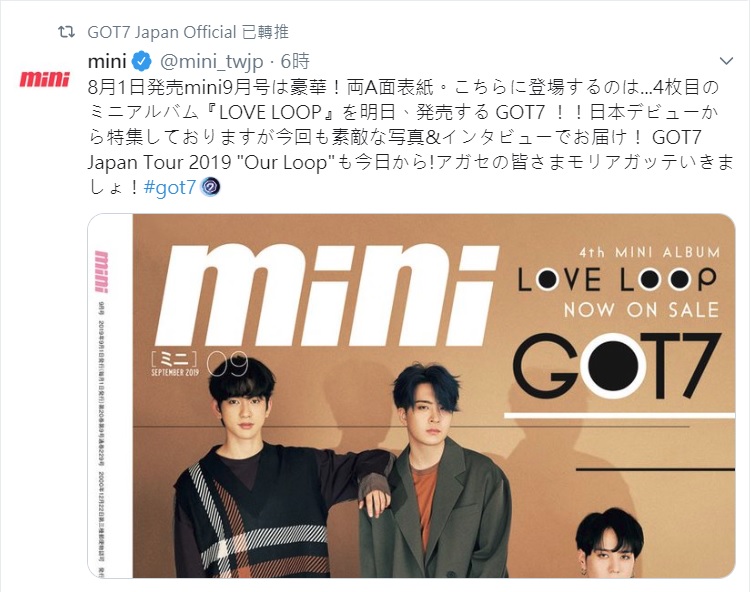Screen dimensions: 751x592
Task: Click the blue verified badge
Action: pos(141,61)
